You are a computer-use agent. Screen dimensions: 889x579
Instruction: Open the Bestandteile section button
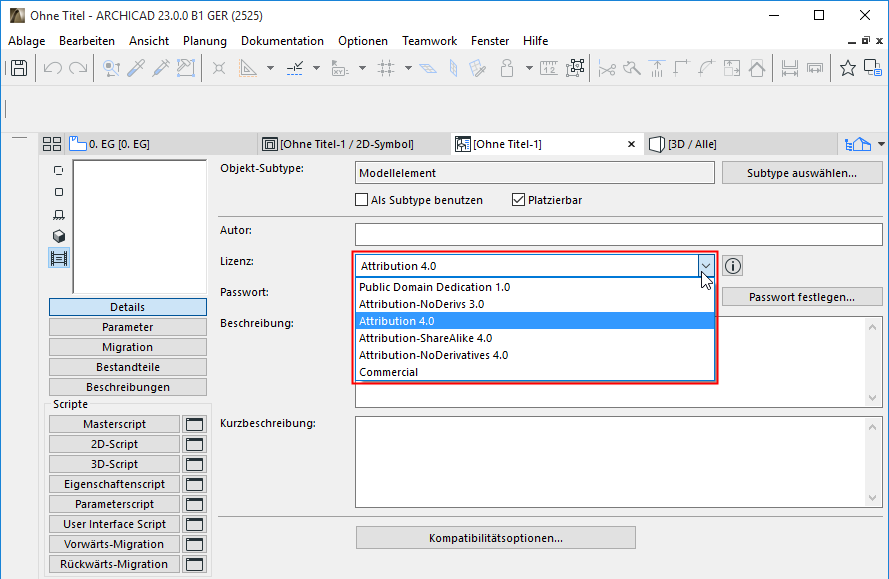[128, 367]
